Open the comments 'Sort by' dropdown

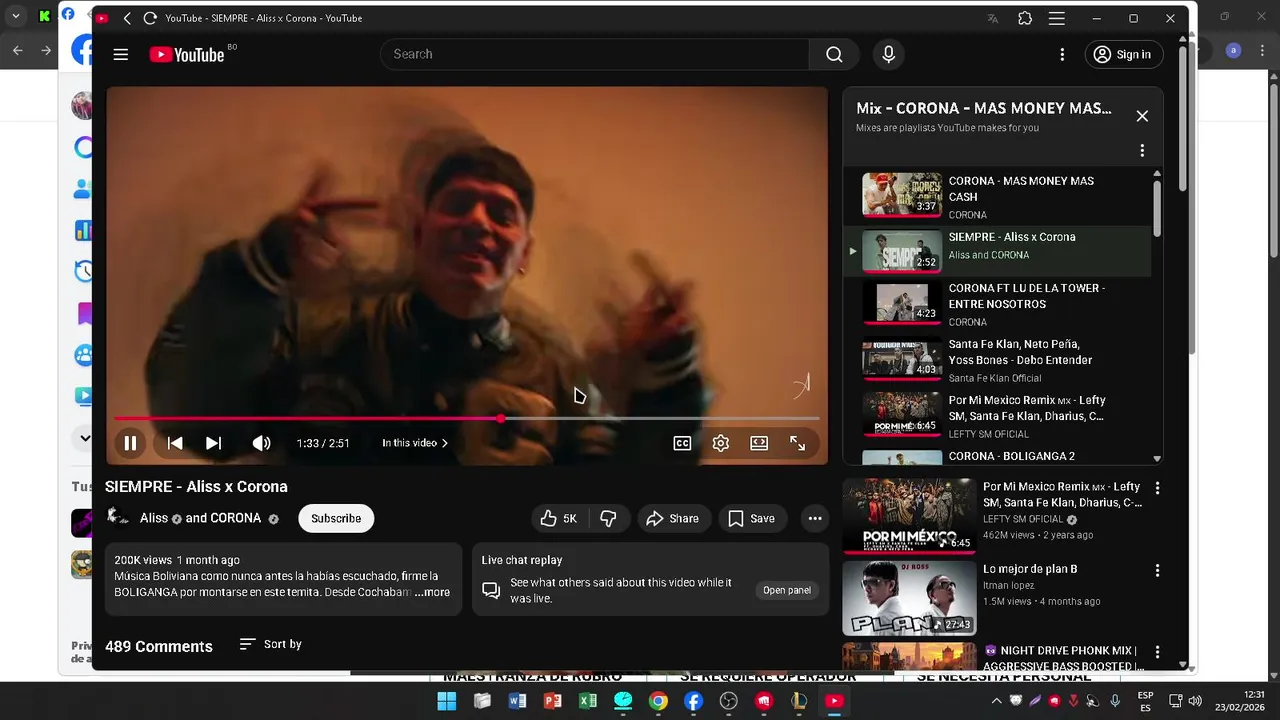tap(271, 644)
